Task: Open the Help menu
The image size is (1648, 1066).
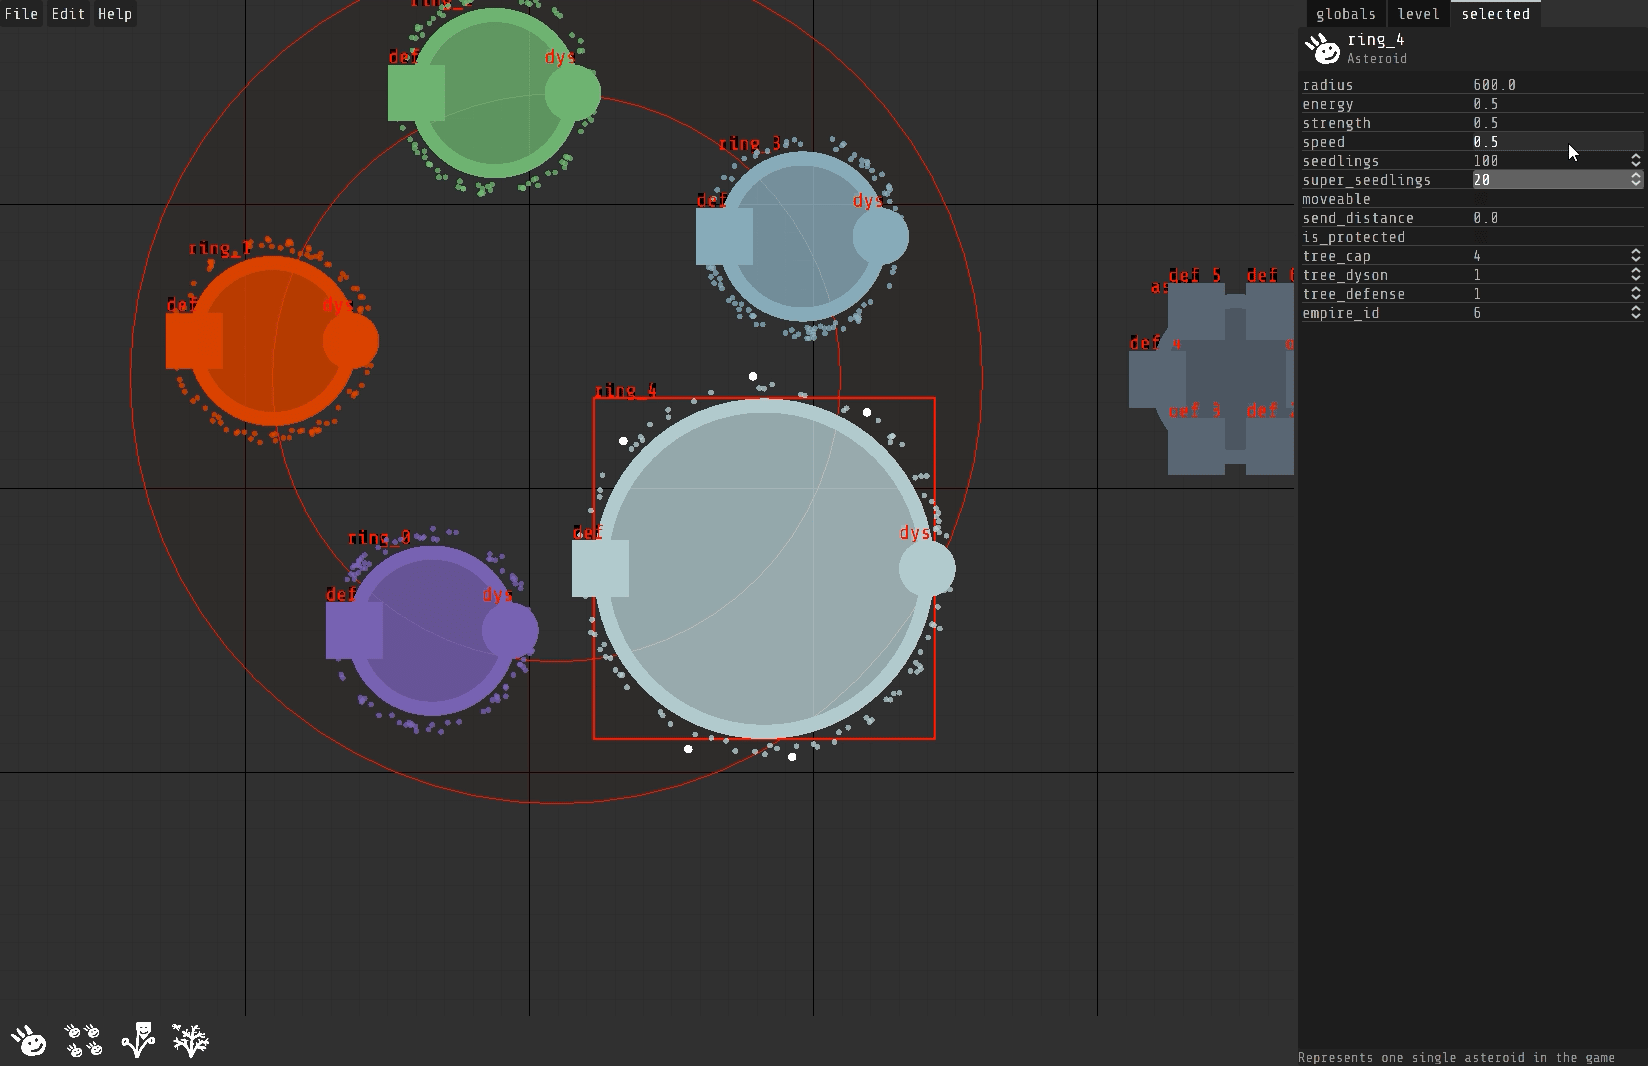Action: (x=114, y=14)
